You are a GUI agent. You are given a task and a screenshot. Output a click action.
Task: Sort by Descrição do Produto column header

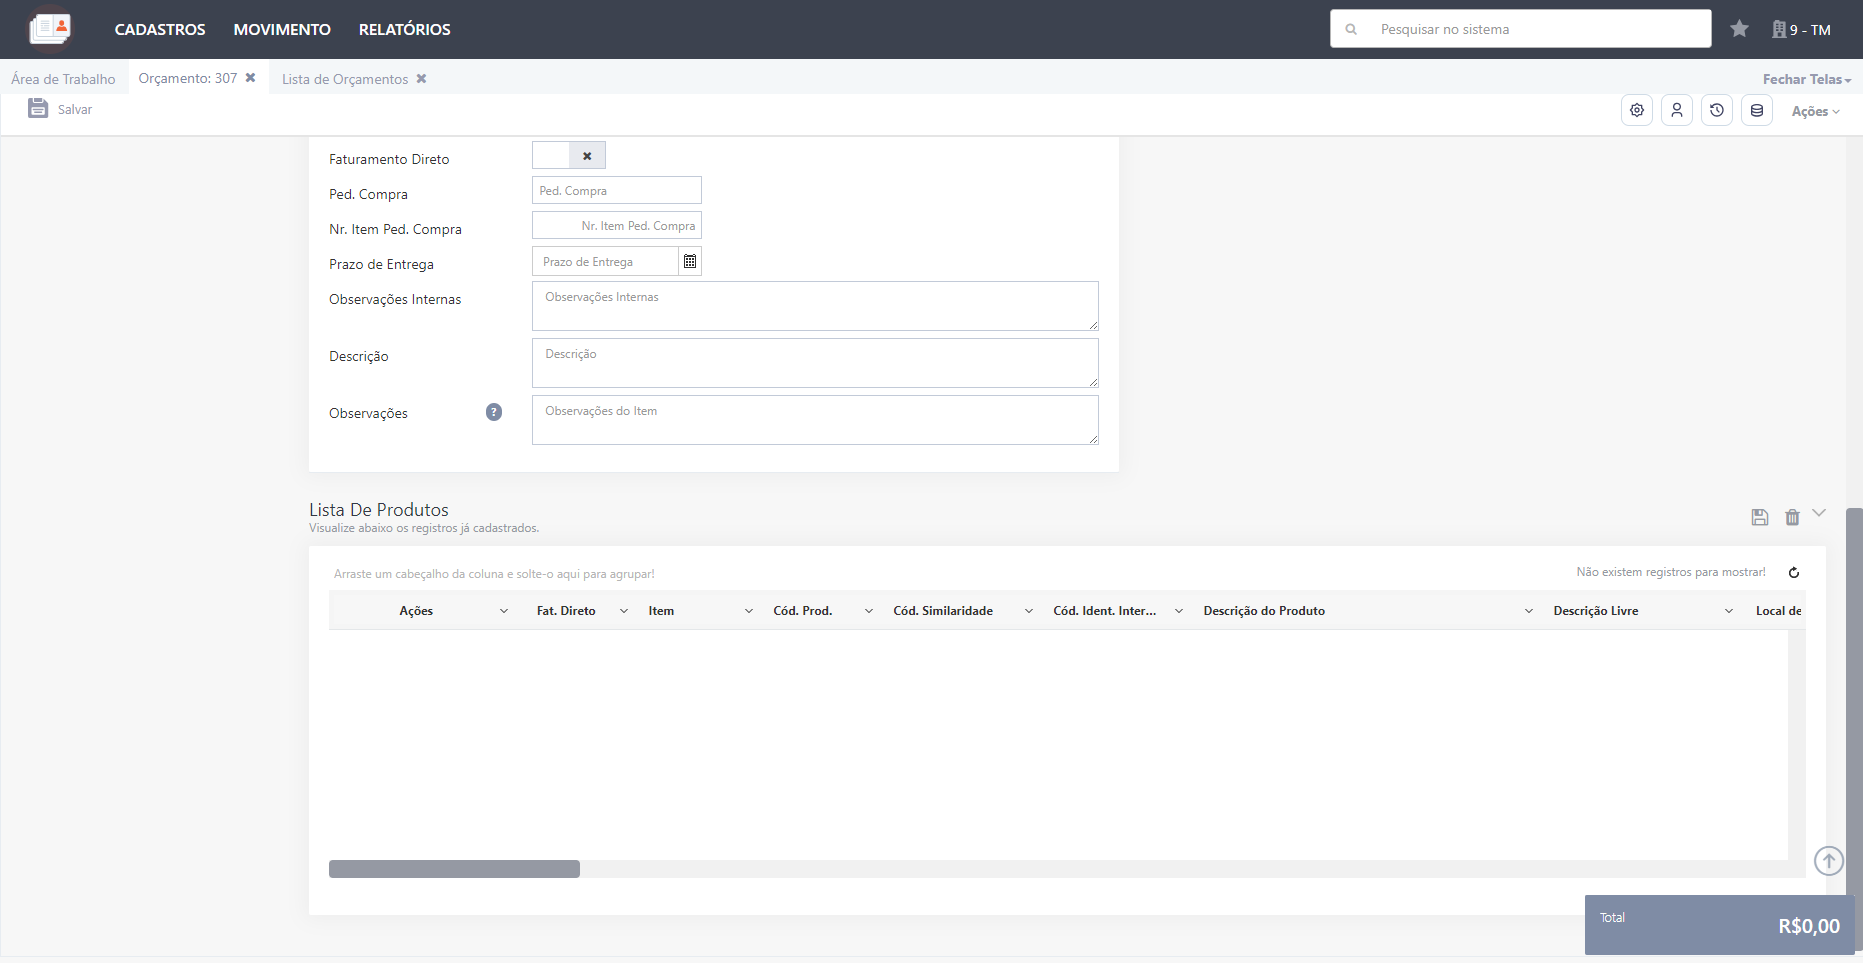point(1264,611)
